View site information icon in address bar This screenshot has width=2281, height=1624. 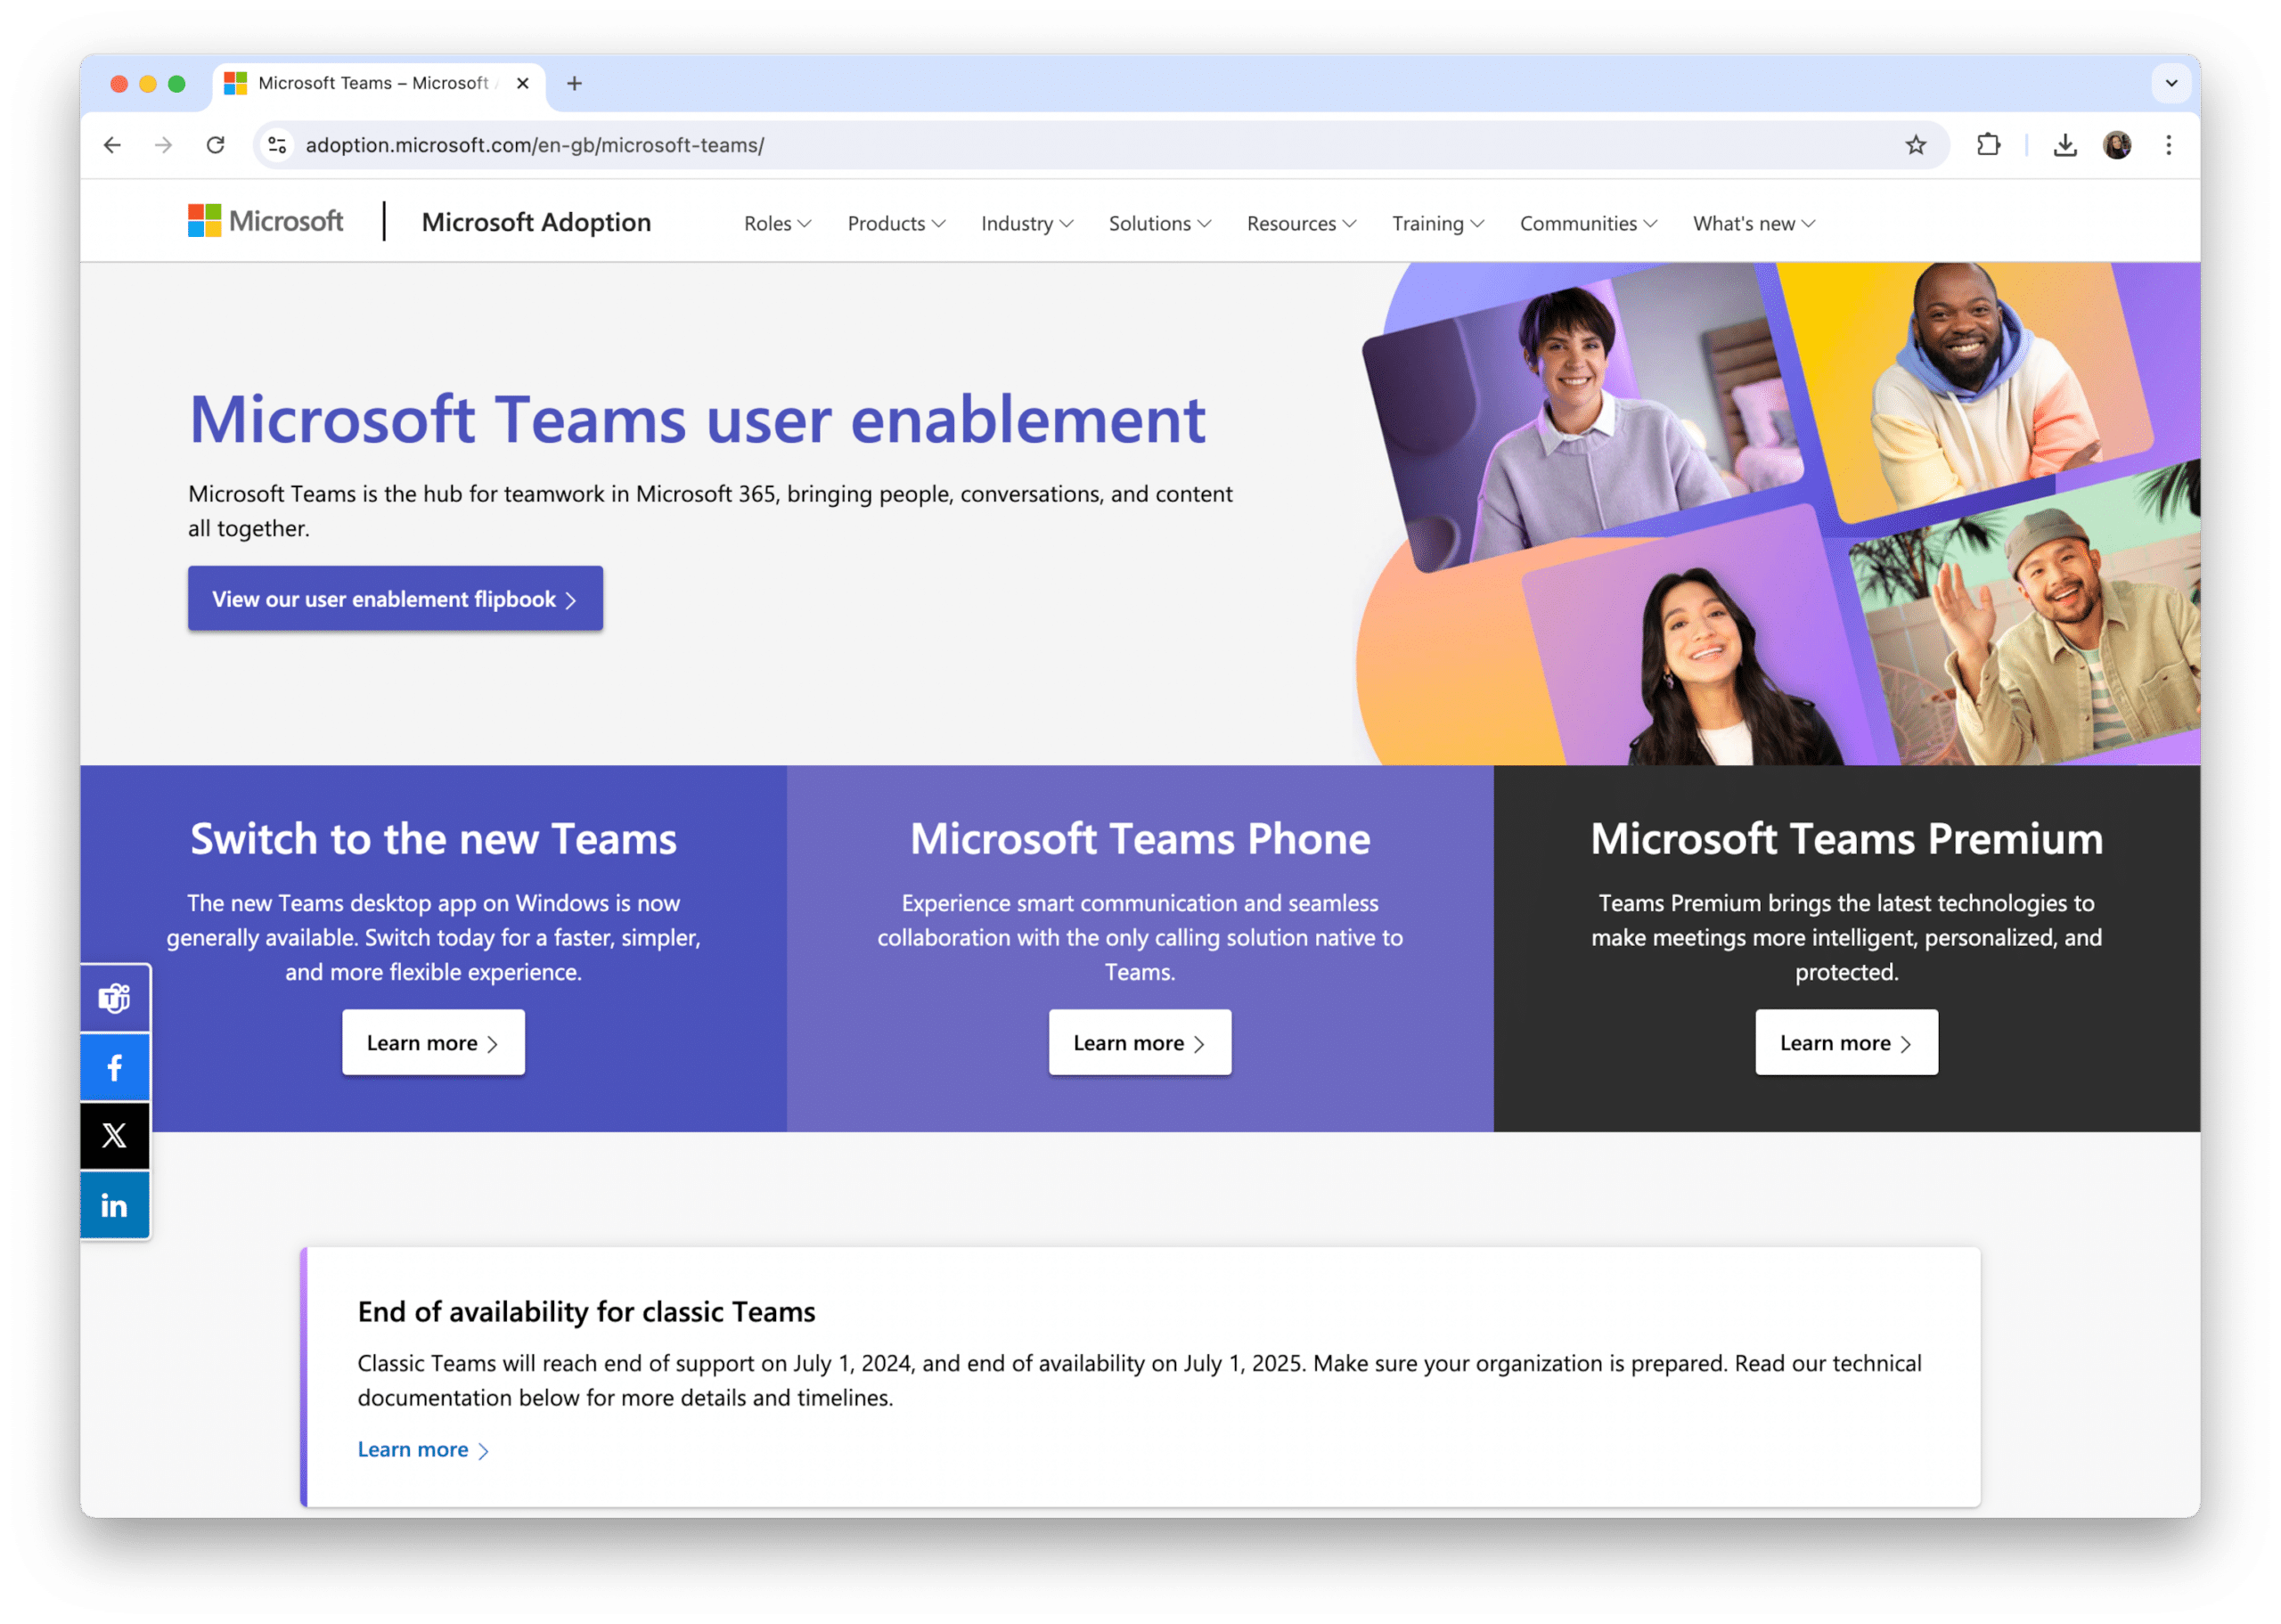click(277, 145)
